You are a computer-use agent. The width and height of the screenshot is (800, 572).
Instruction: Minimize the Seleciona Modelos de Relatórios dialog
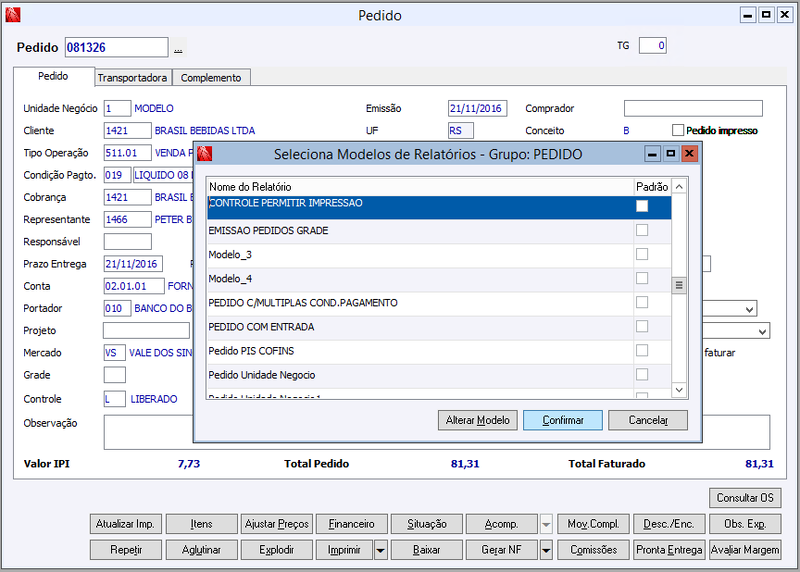click(652, 154)
